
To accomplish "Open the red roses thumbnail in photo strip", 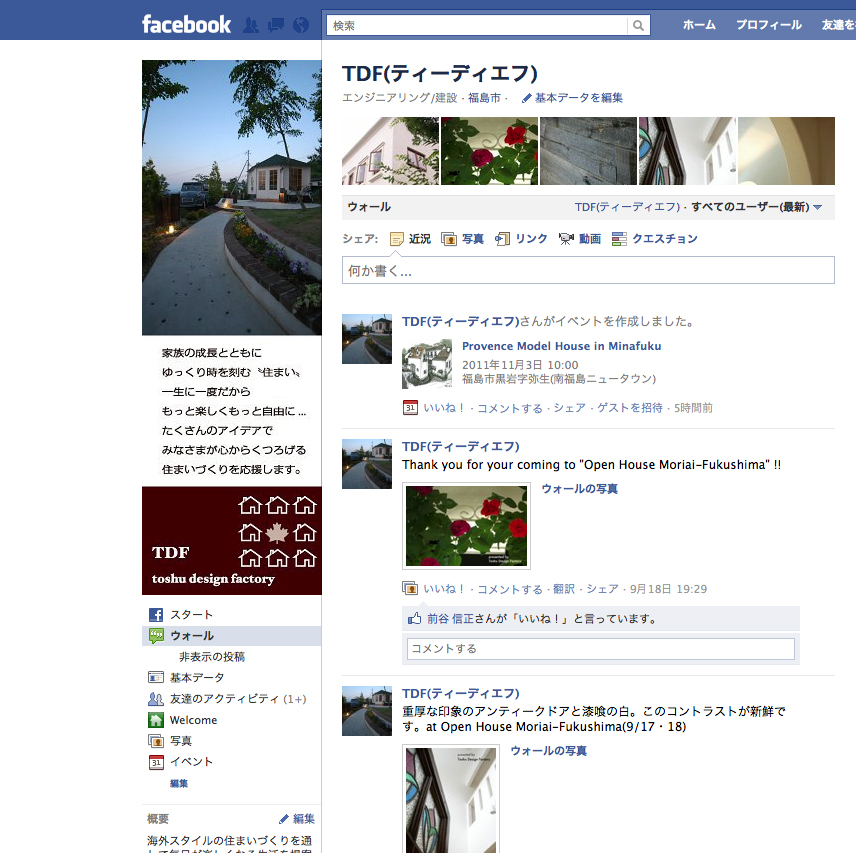I will point(489,151).
